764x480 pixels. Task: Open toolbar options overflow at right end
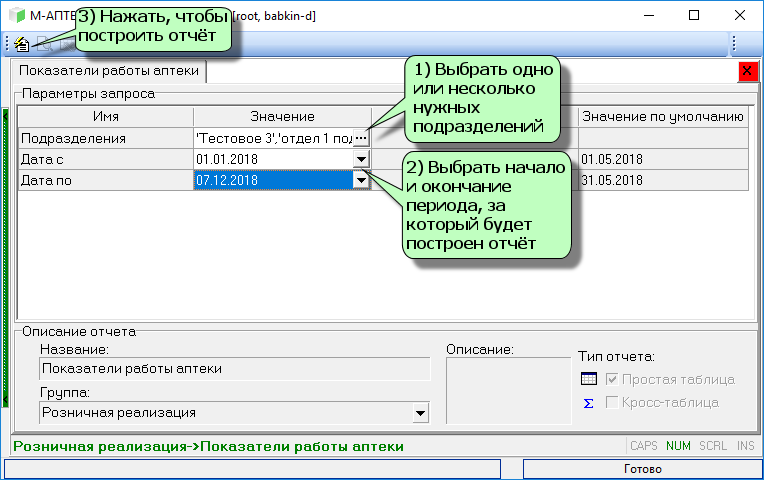tap(734, 44)
